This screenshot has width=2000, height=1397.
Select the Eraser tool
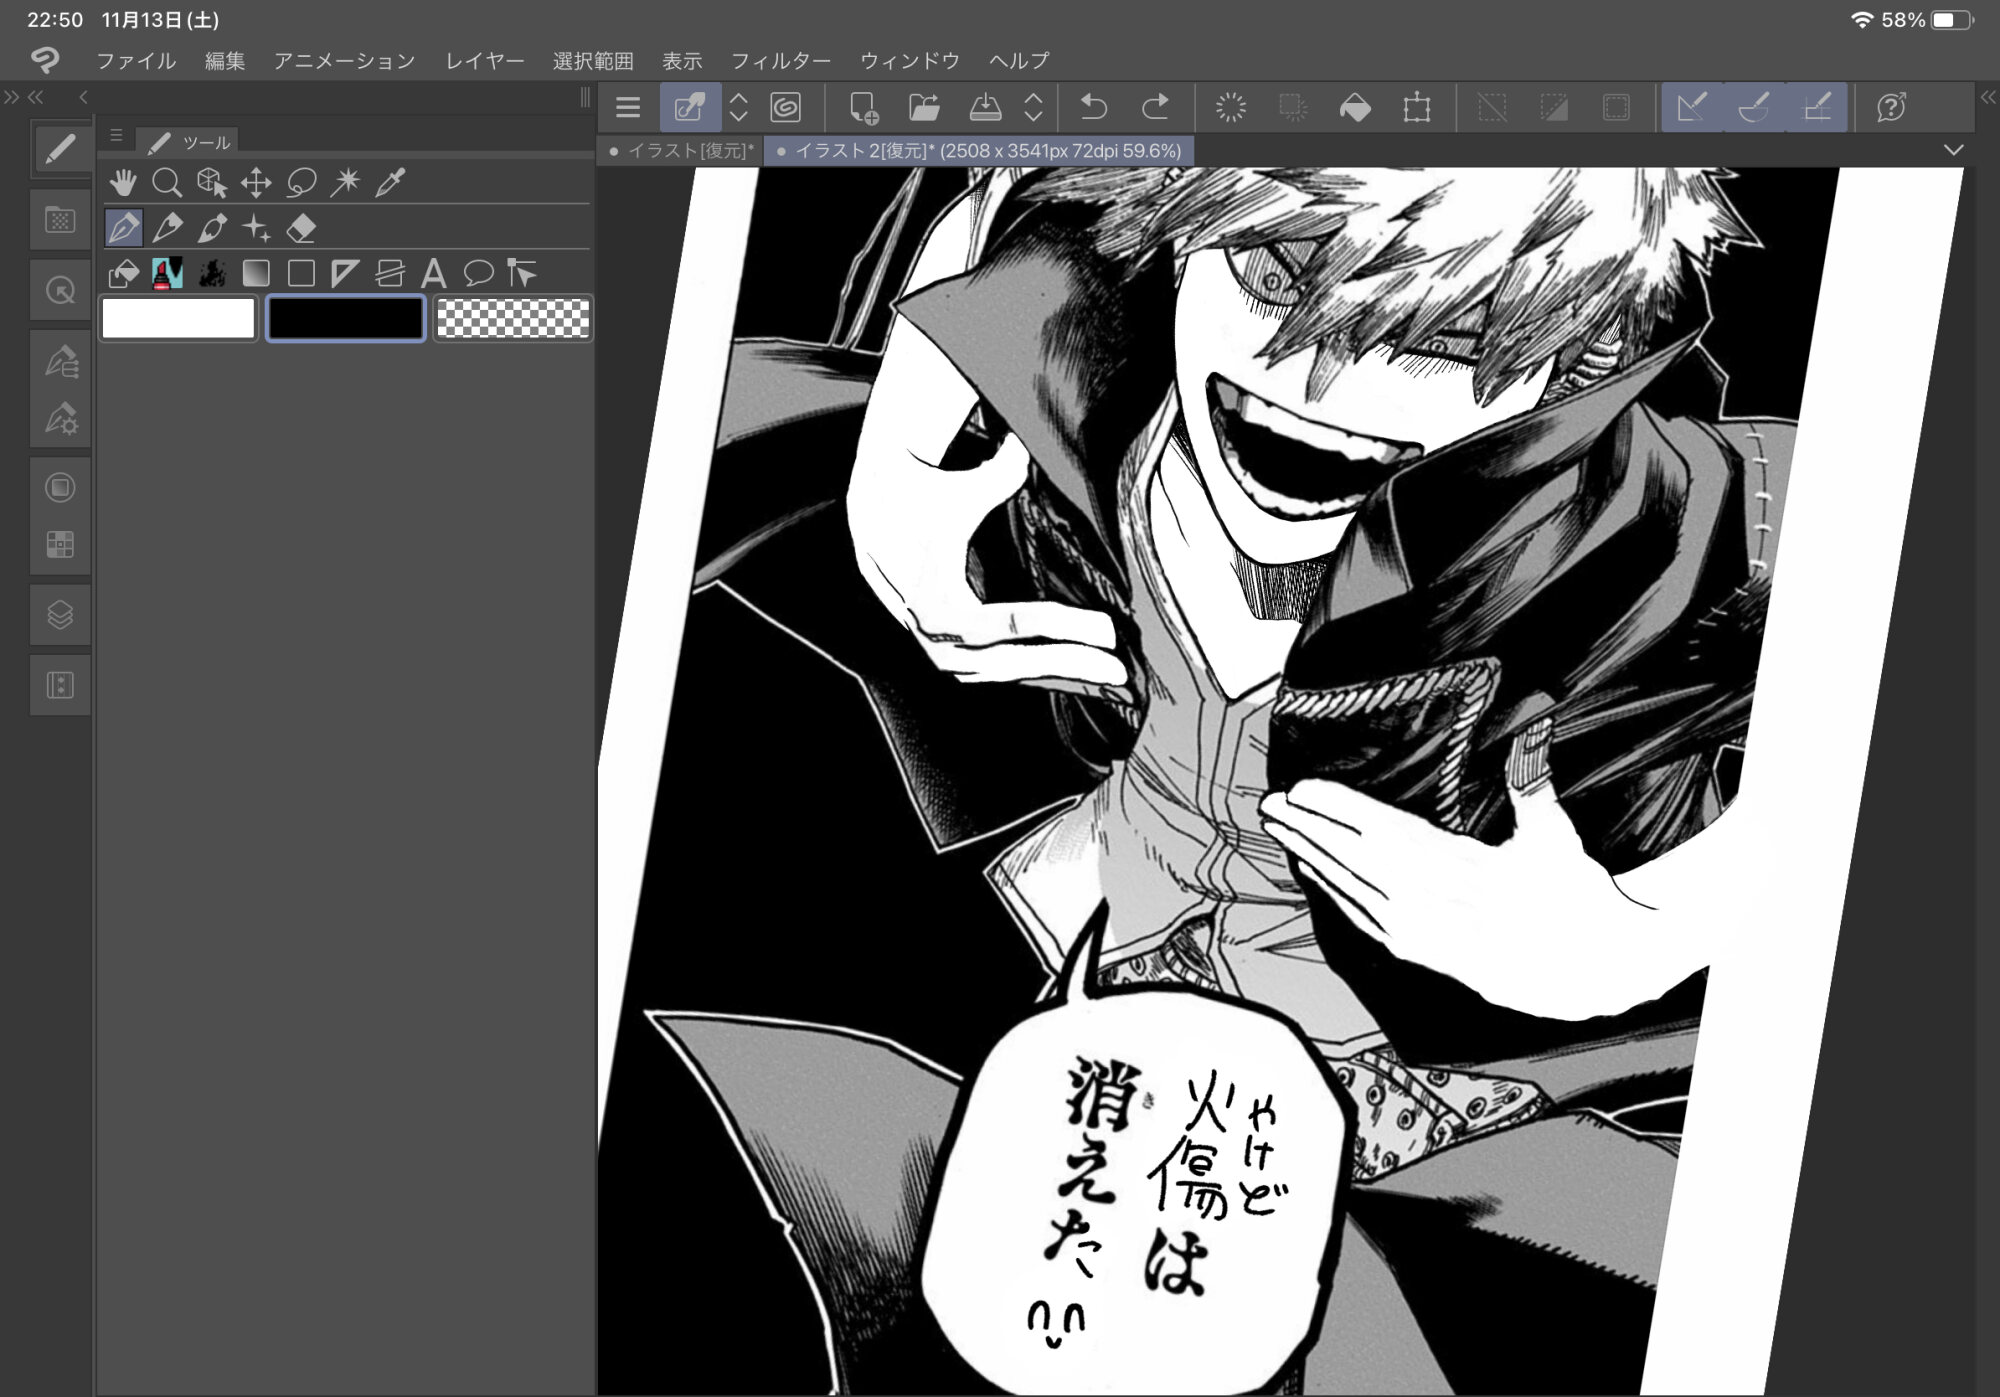[x=301, y=228]
